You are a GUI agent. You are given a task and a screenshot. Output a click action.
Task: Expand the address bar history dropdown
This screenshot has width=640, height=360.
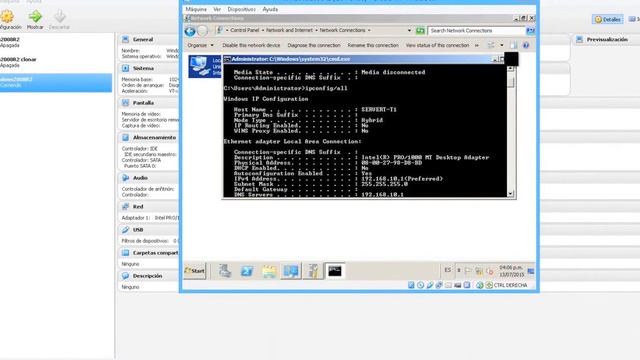[409, 31]
